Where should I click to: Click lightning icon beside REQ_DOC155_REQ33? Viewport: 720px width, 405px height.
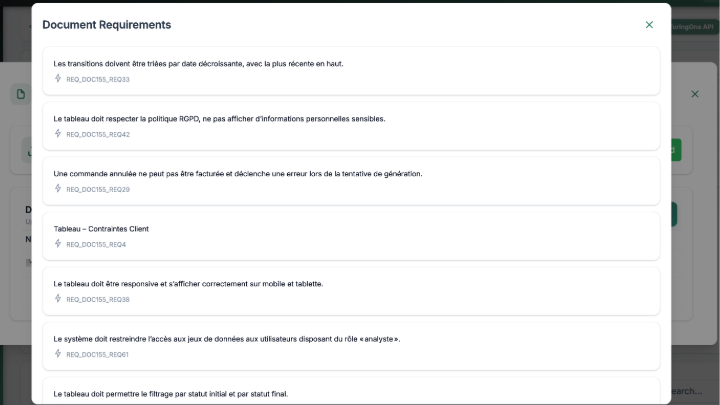pos(58,78)
